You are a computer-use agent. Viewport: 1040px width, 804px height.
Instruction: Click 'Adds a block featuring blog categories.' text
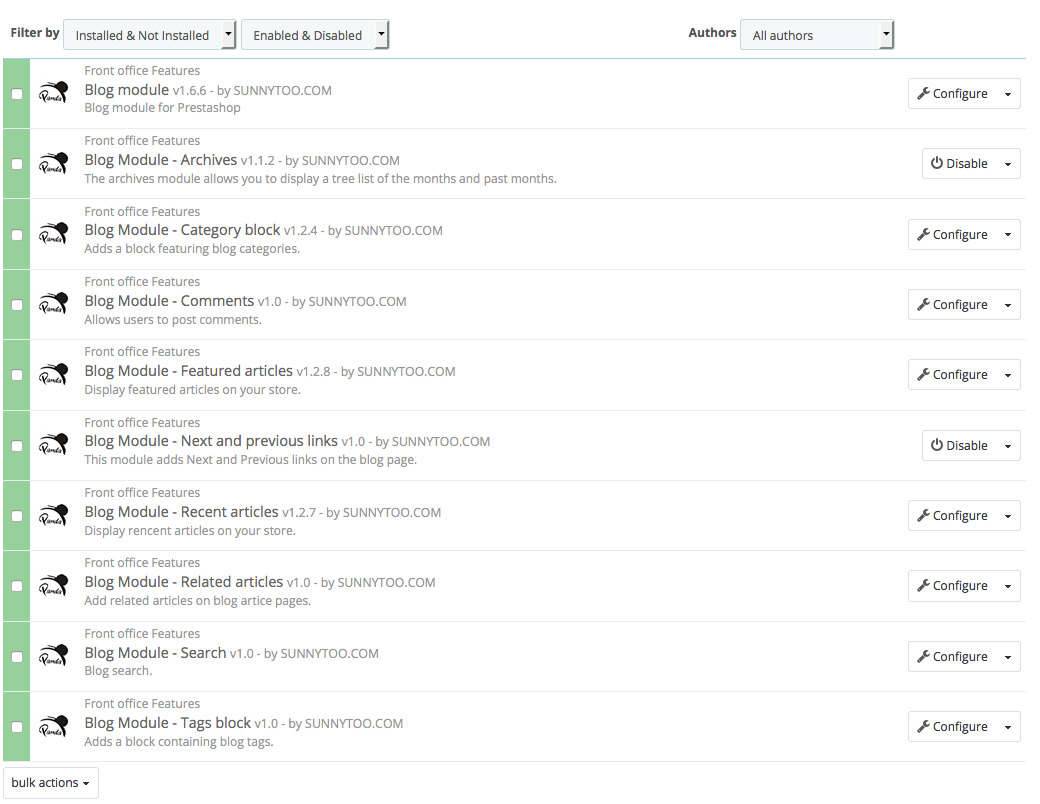point(192,249)
